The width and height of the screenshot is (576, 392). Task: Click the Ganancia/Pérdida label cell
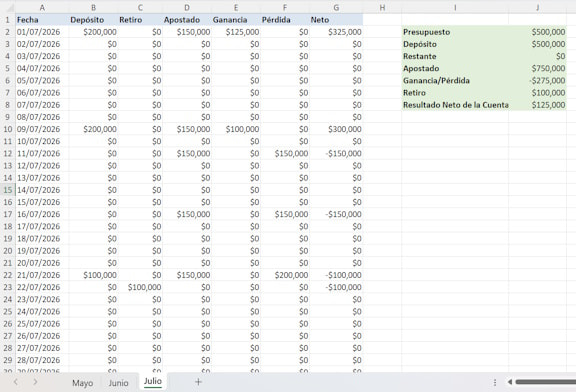click(455, 80)
